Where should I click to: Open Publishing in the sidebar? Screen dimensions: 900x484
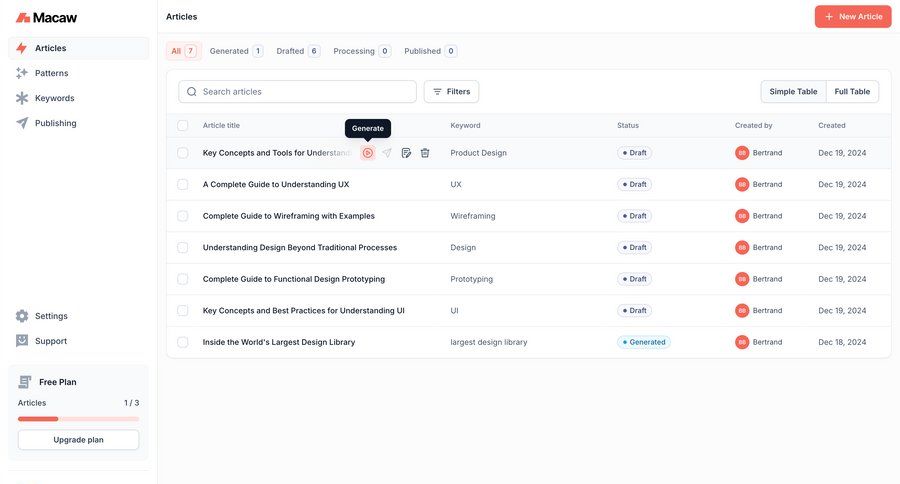(79, 123)
